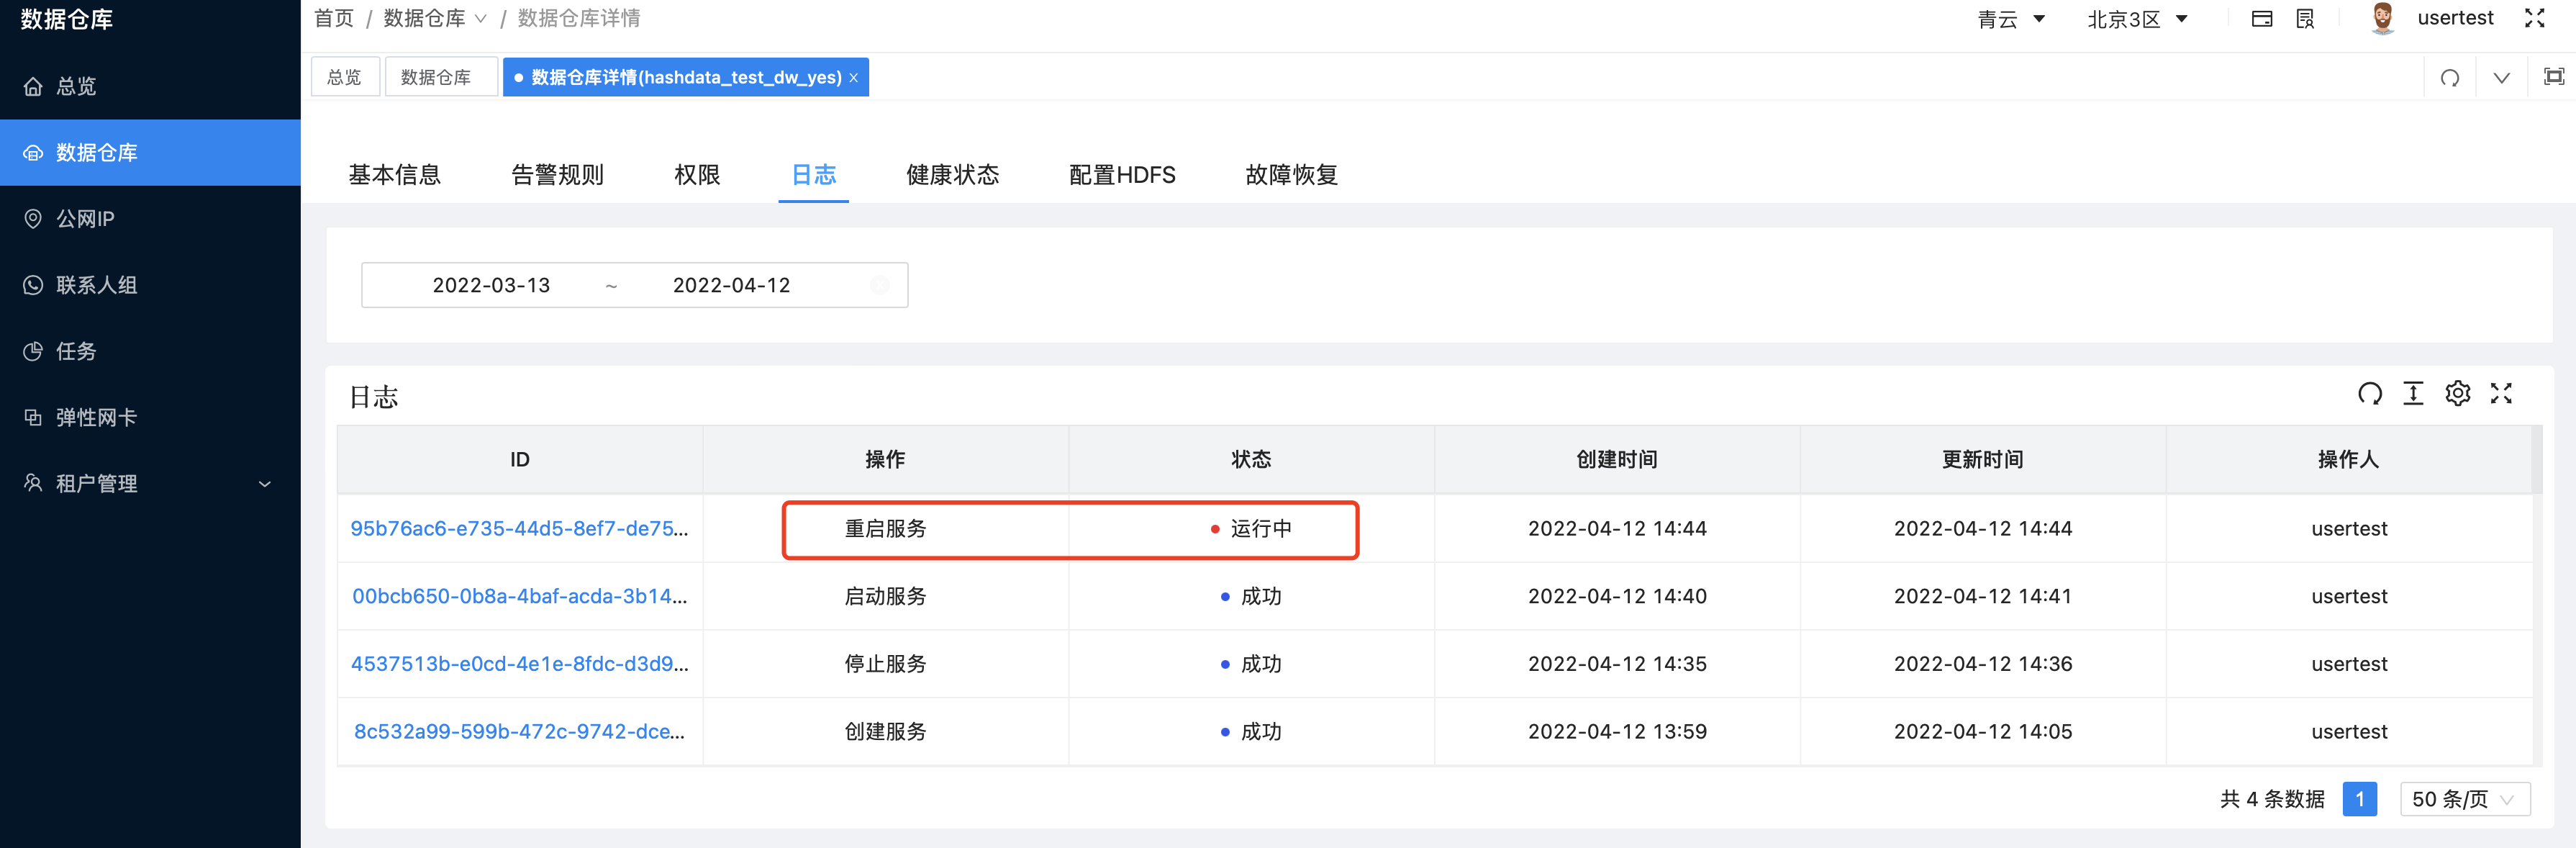Close the 数据仓库详情(hashdata_test_dw_yes) tab
2576x848 pixels.
pos(855,77)
